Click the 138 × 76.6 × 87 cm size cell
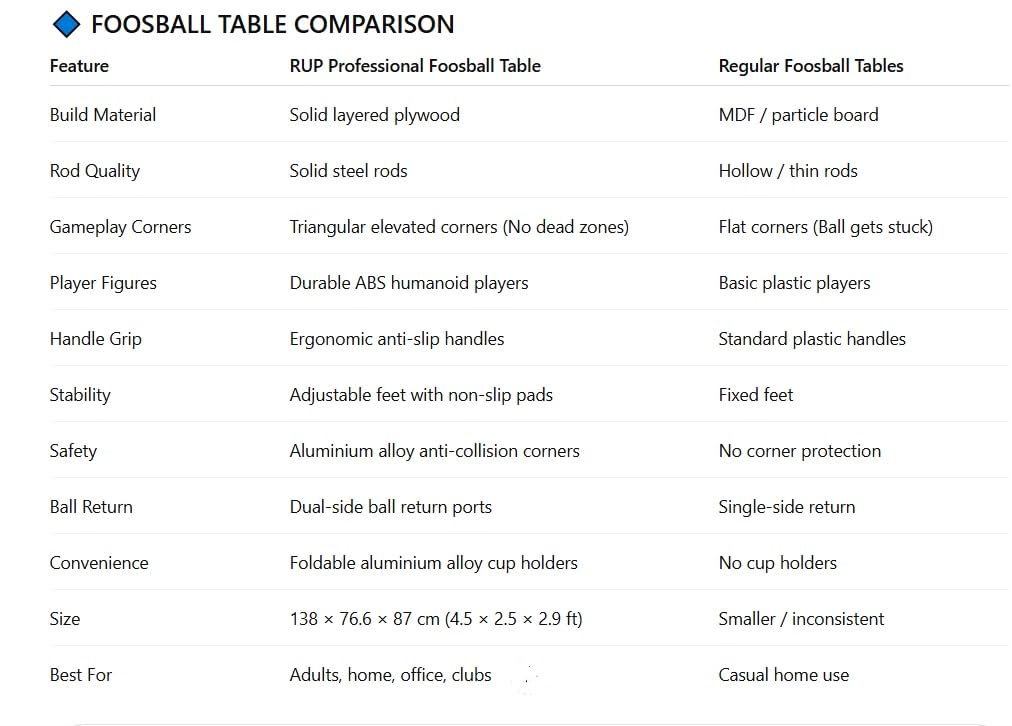 [436, 619]
